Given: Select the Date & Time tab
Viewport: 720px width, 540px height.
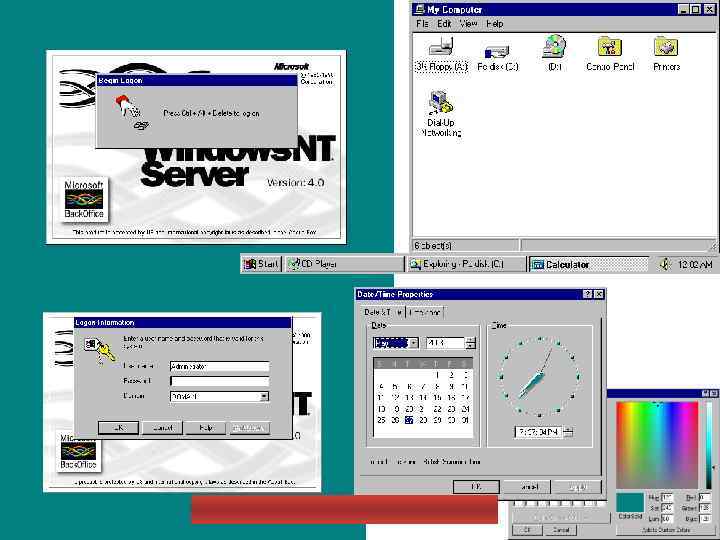Looking at the screenshot, I should tap(383, 312).
